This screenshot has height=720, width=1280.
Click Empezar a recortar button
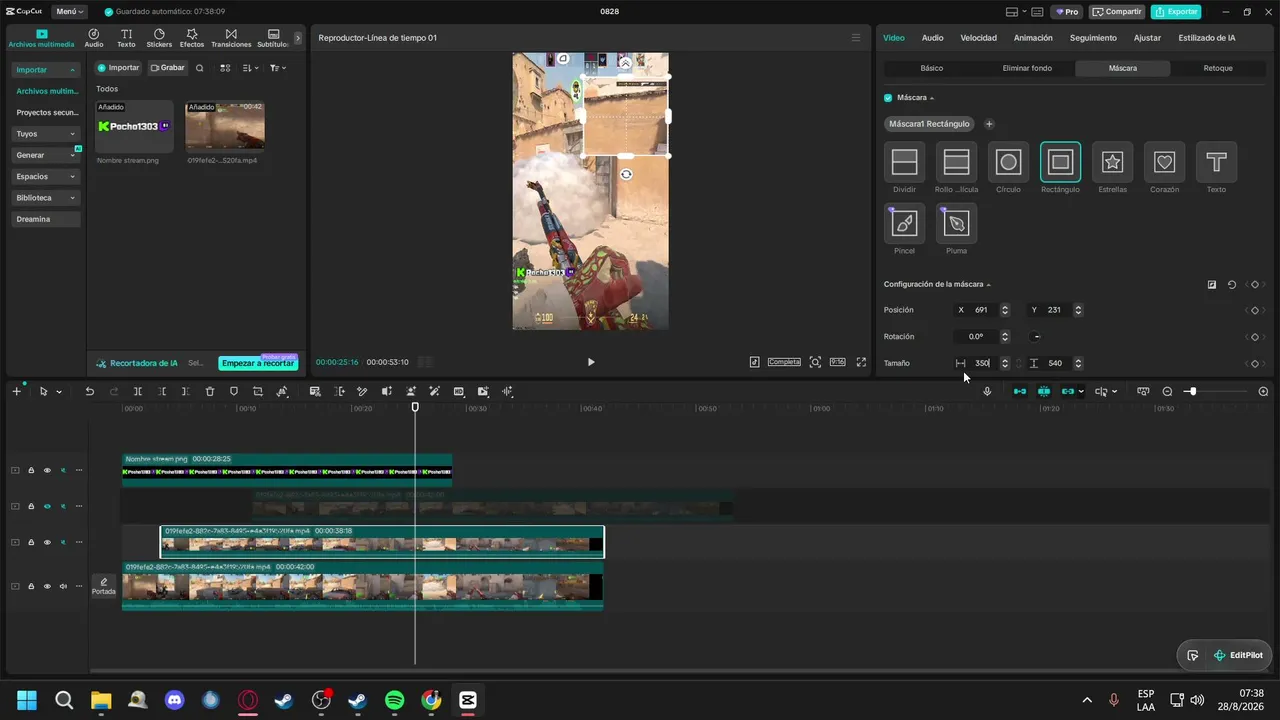tap(258, 363)
